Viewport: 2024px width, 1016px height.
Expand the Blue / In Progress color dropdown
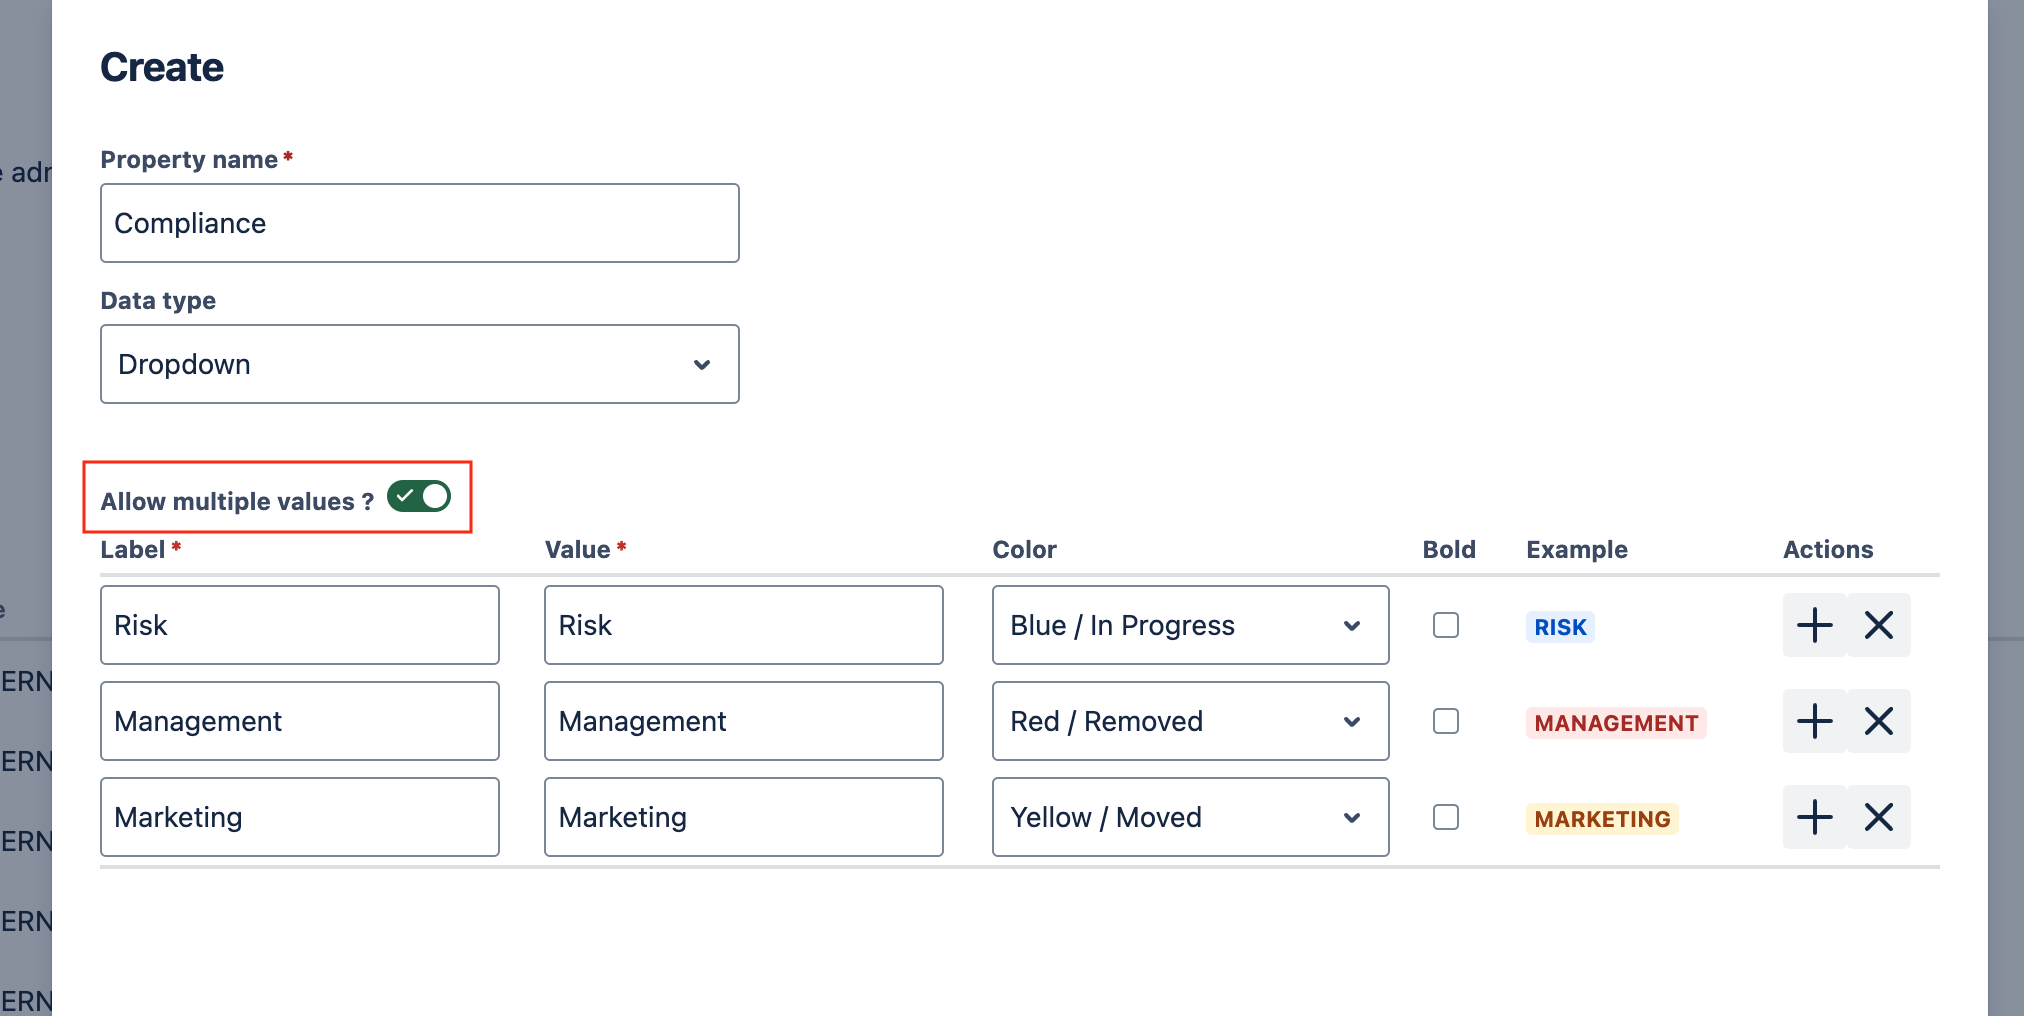[1190, 625]
